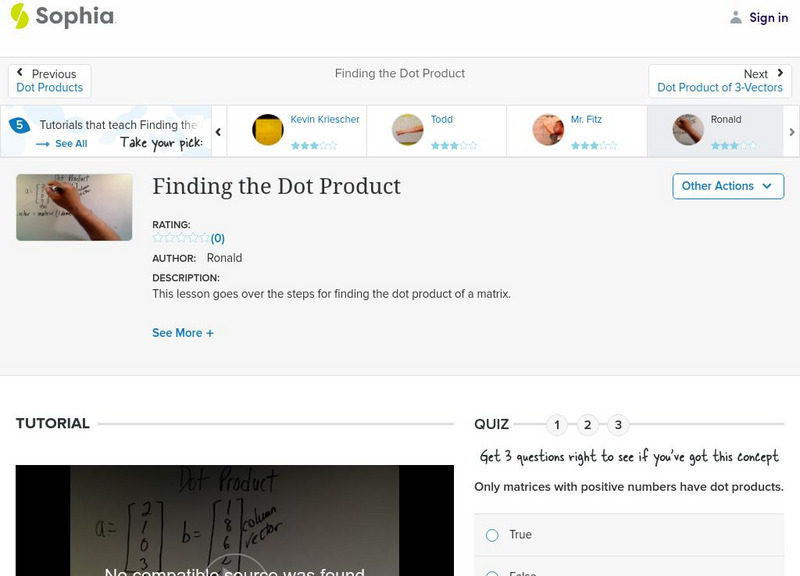Click quiz step 2 circle

coord(587,425)
